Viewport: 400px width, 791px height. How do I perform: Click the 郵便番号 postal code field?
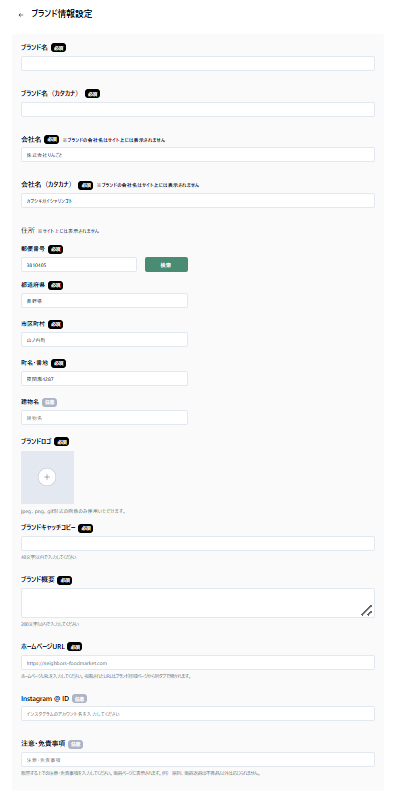[79, 264]
